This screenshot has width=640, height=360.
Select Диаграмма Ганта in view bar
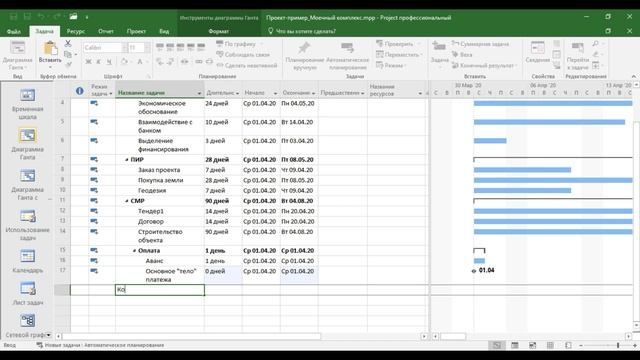[27, 144]
